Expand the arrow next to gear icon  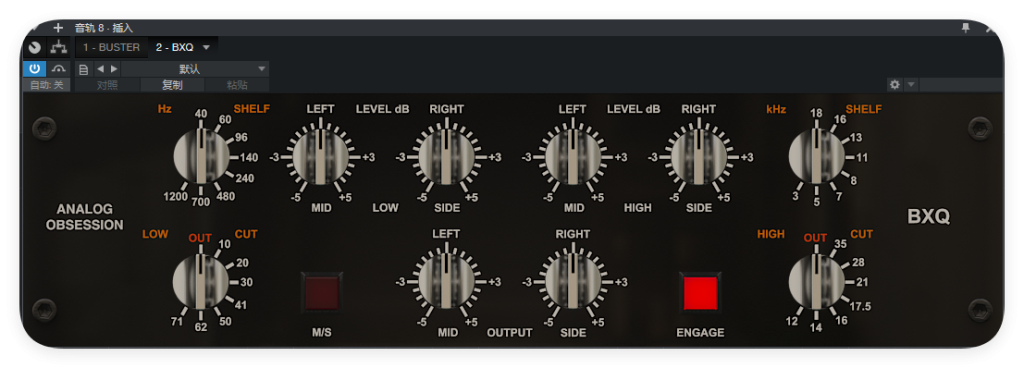pos(911,85)
